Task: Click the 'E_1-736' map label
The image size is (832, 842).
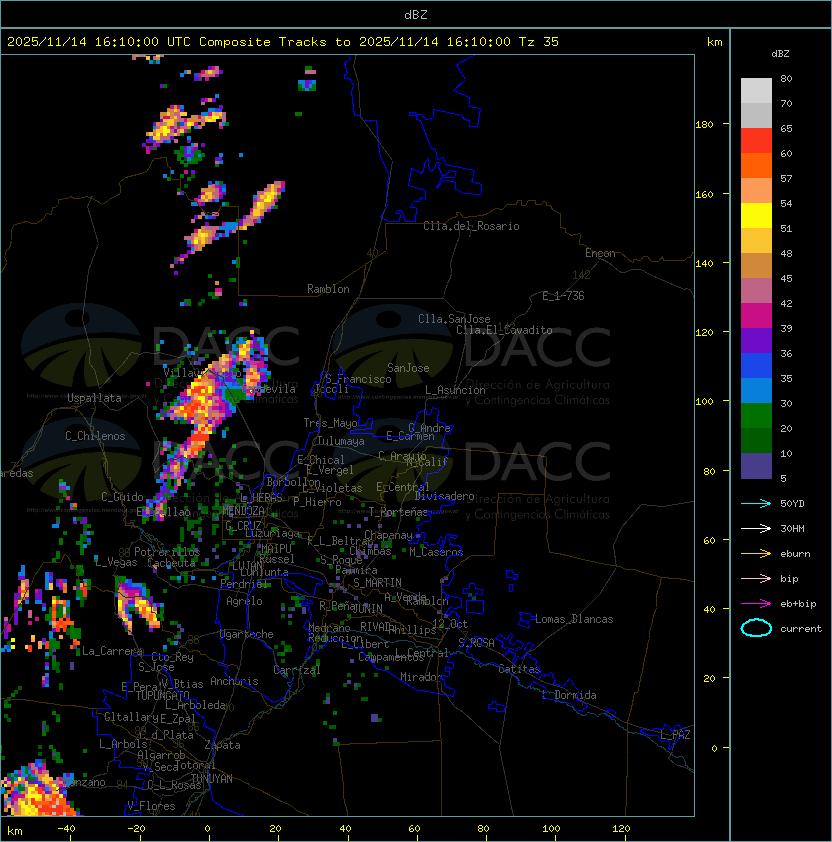Action: (x=563, y=296)
